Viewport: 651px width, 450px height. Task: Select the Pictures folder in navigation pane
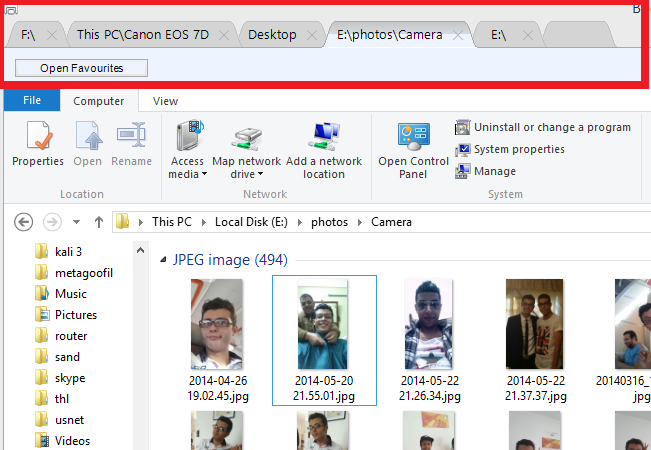76,315
